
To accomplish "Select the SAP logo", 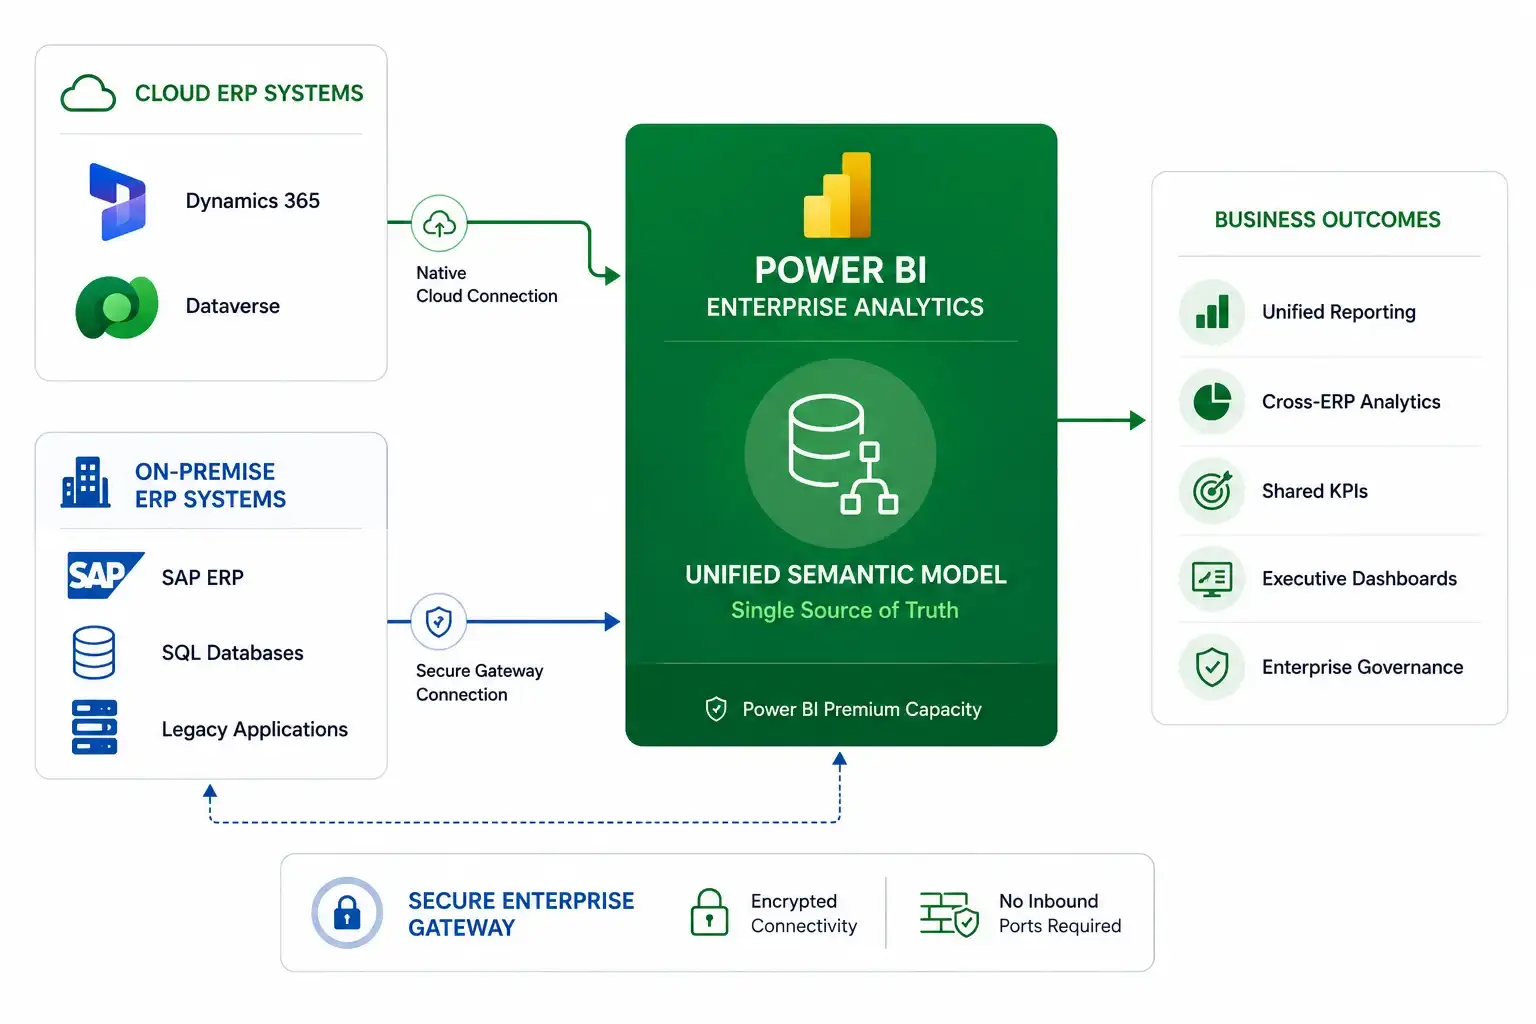I will [x=105, y=575].
